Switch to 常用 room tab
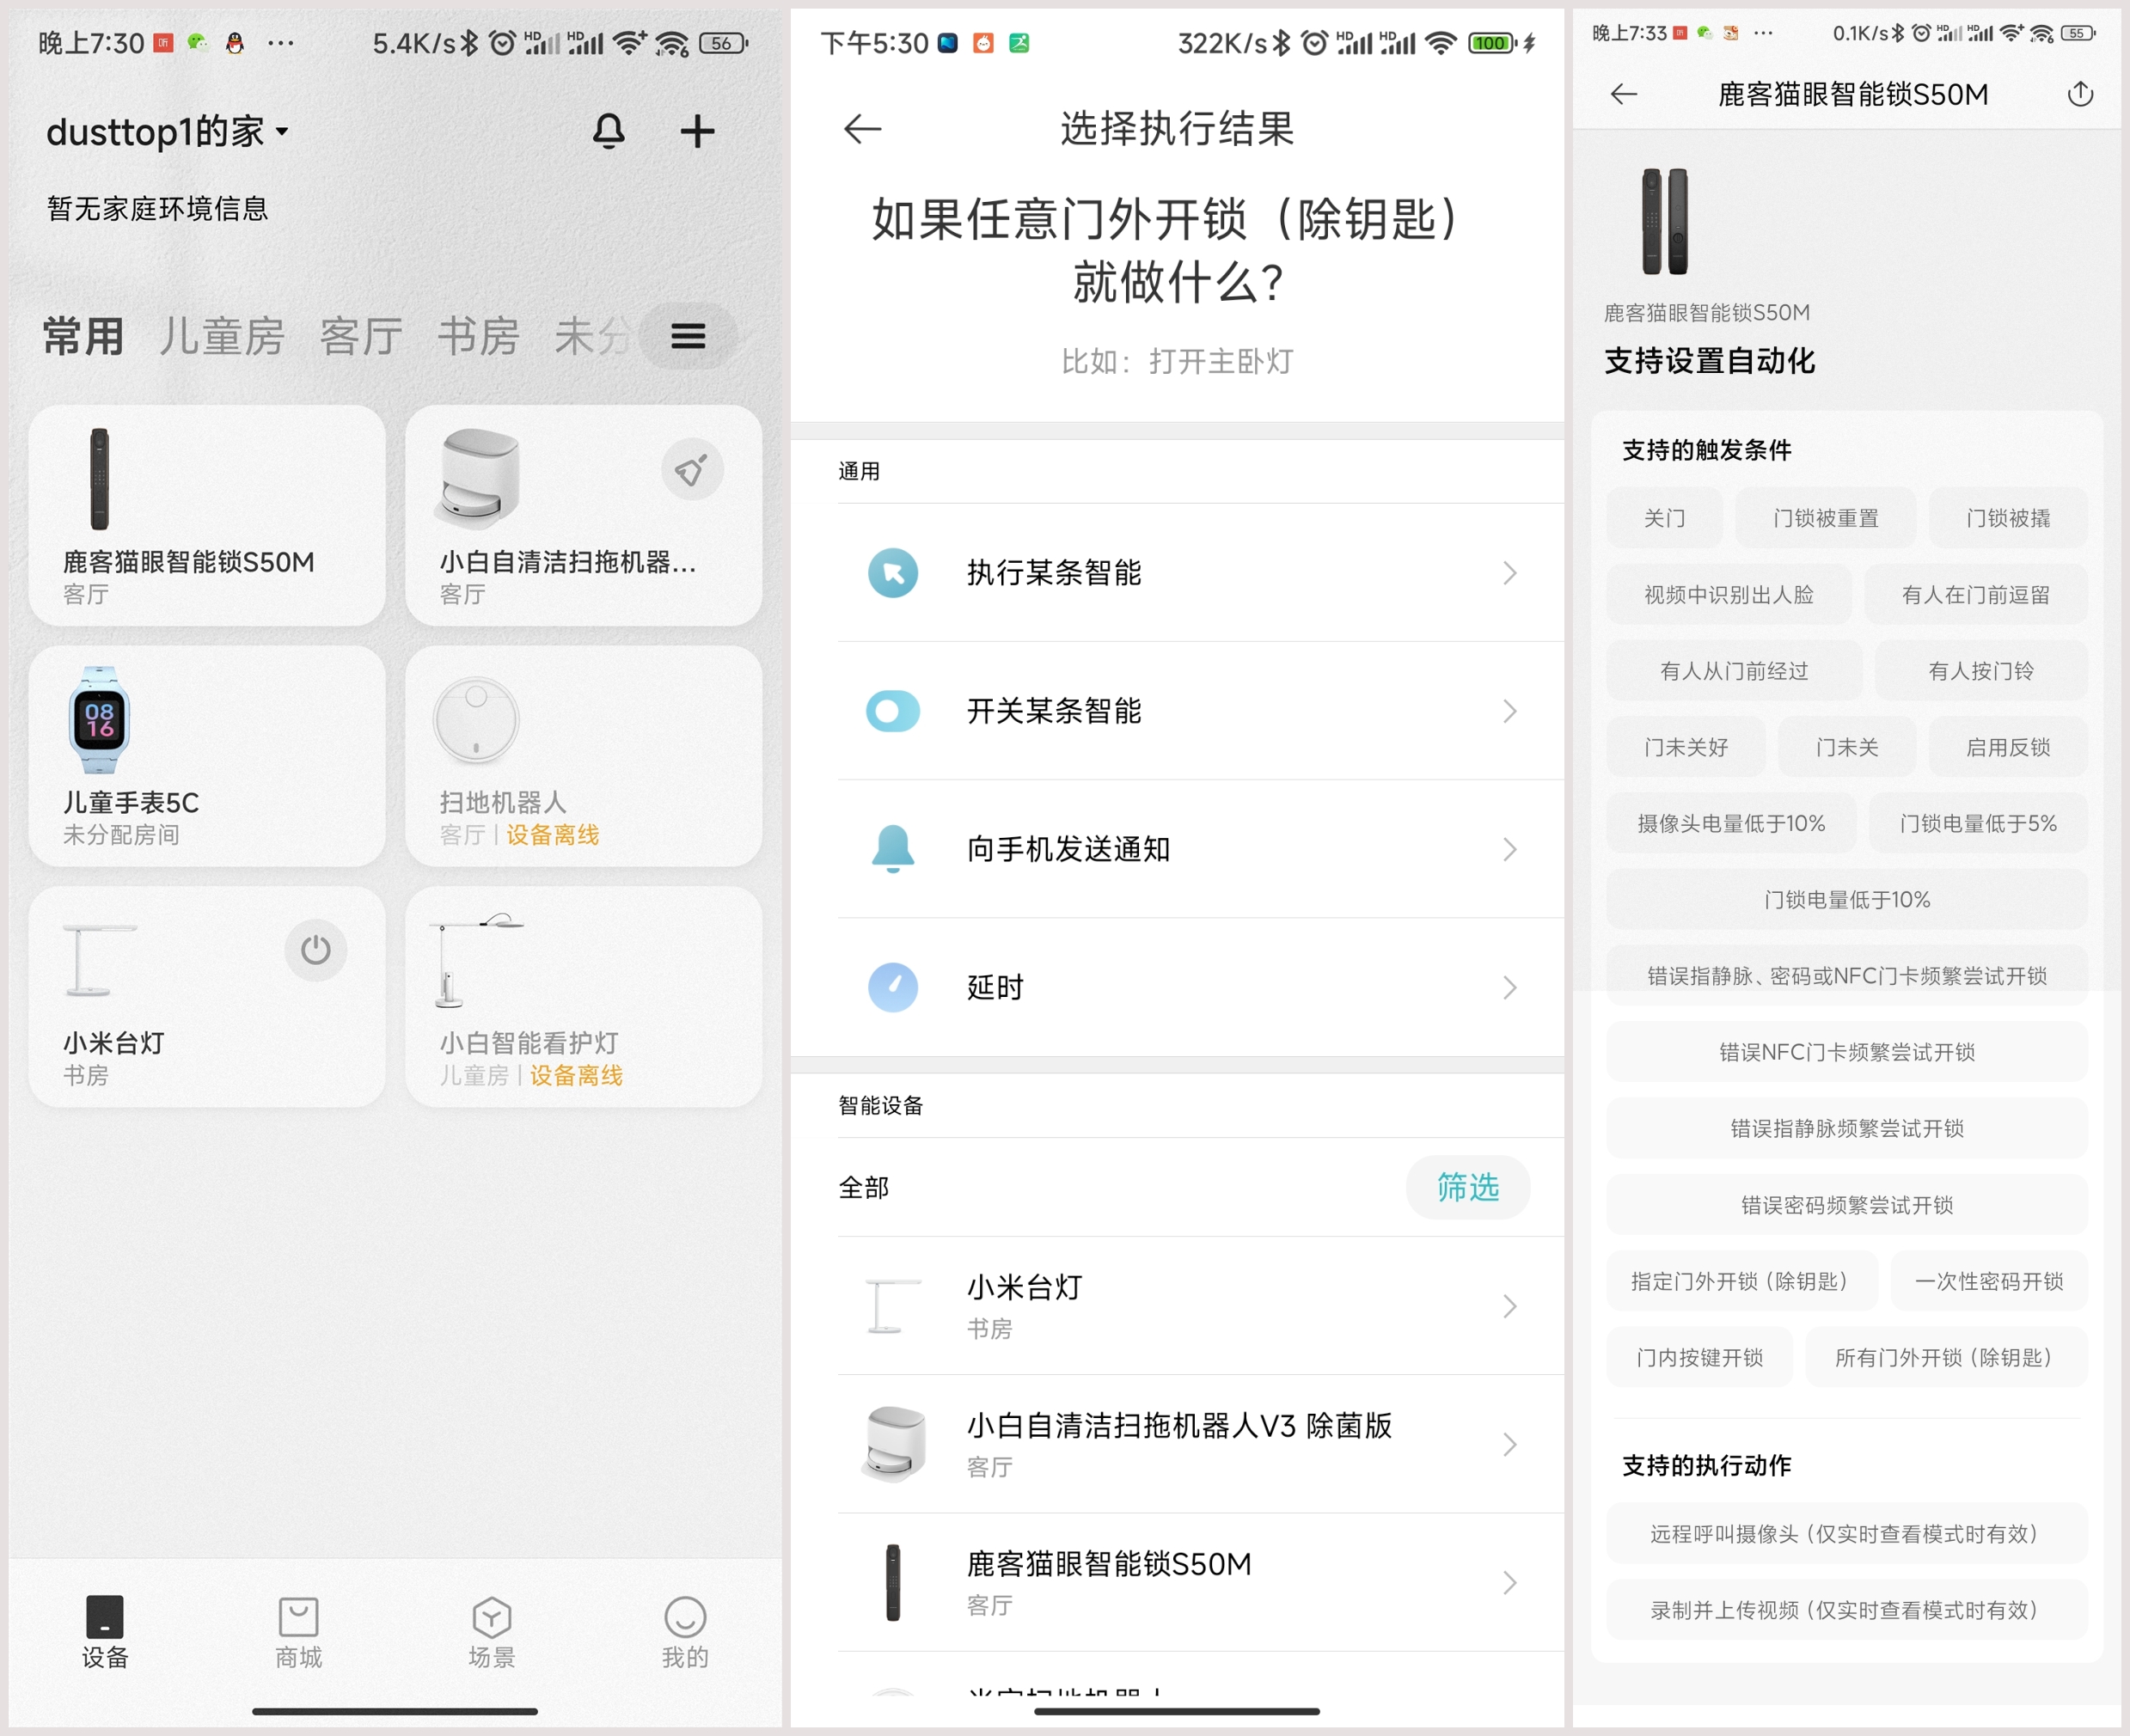This screenshot has height=1736, width=2130. click(83, 336)
